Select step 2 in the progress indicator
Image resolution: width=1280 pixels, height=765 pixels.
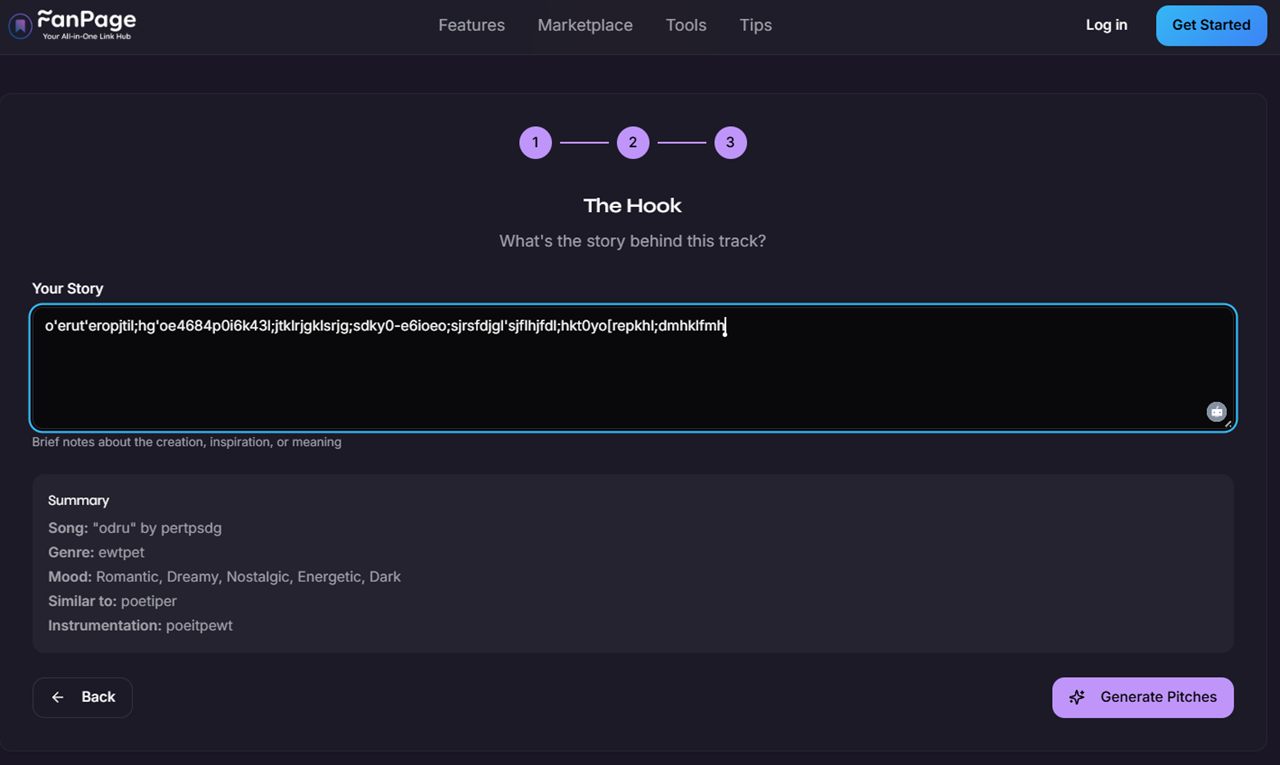[x=633, y=142]
